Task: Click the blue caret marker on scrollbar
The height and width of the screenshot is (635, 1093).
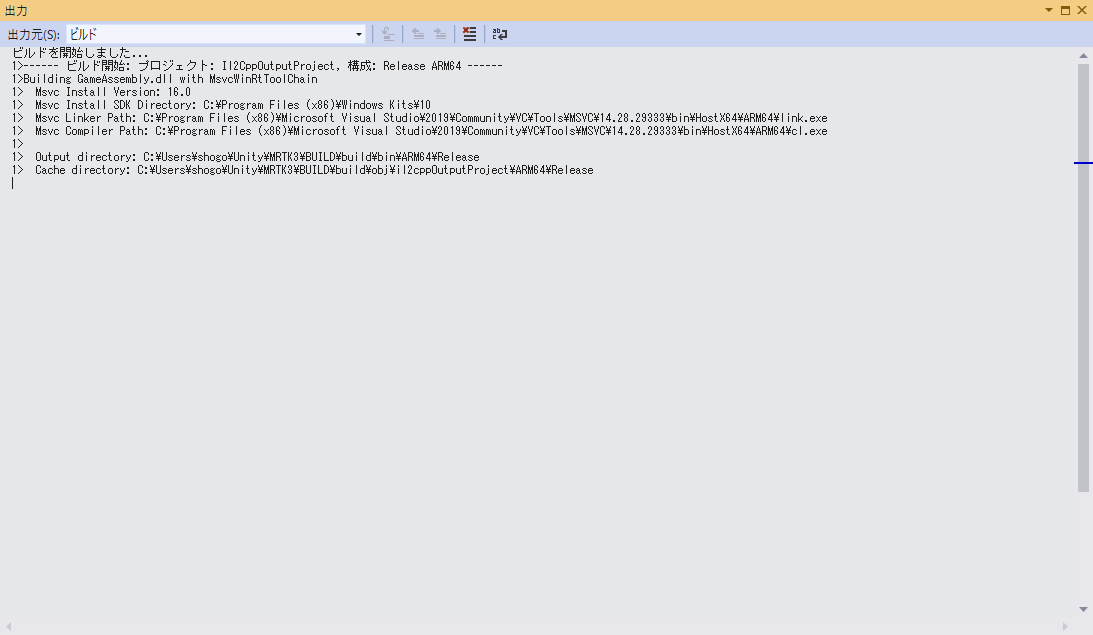Action: coord(1084,162)
